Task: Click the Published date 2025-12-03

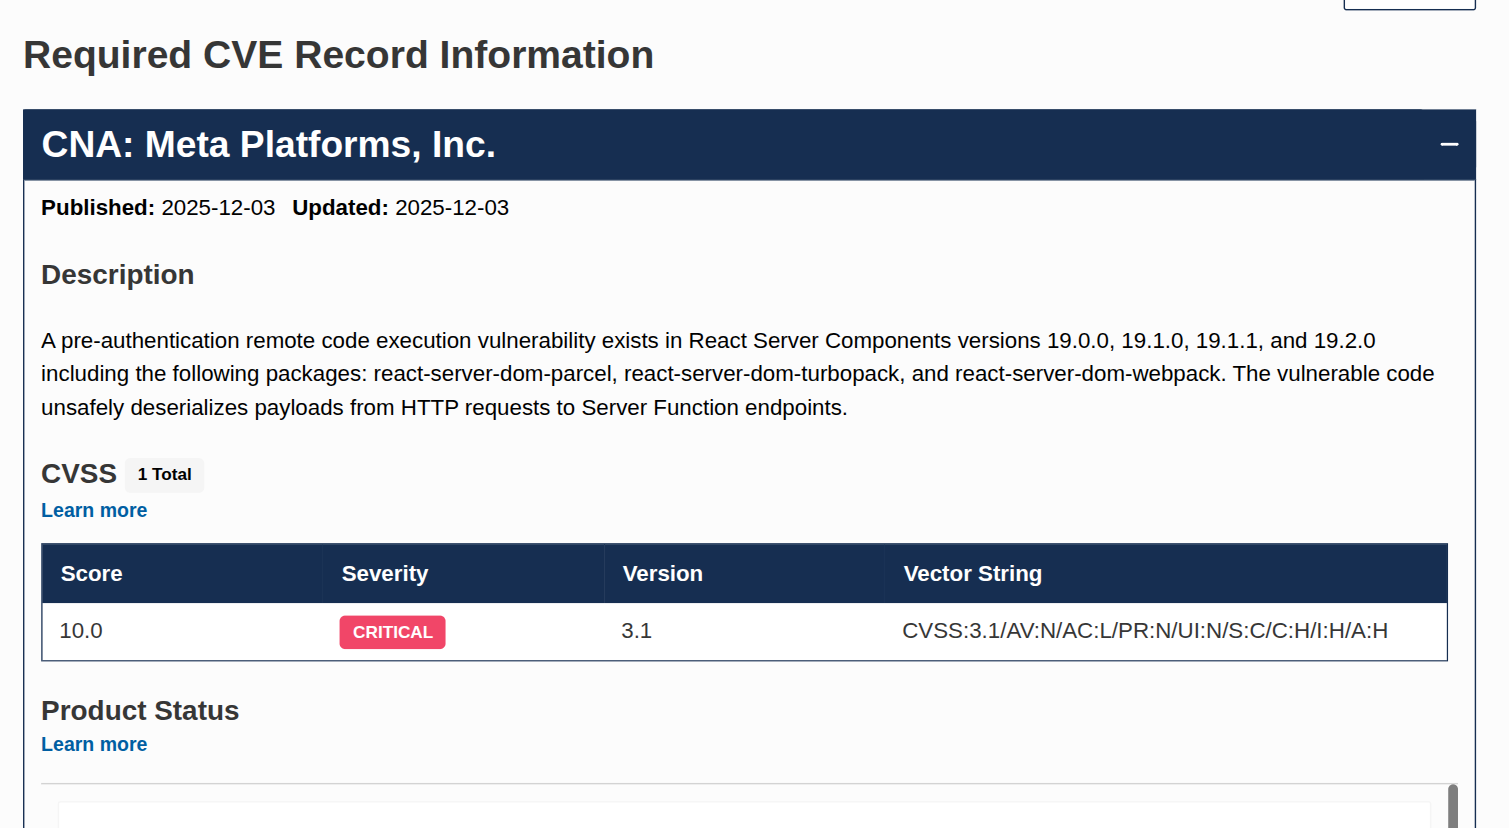Action: 218,208
